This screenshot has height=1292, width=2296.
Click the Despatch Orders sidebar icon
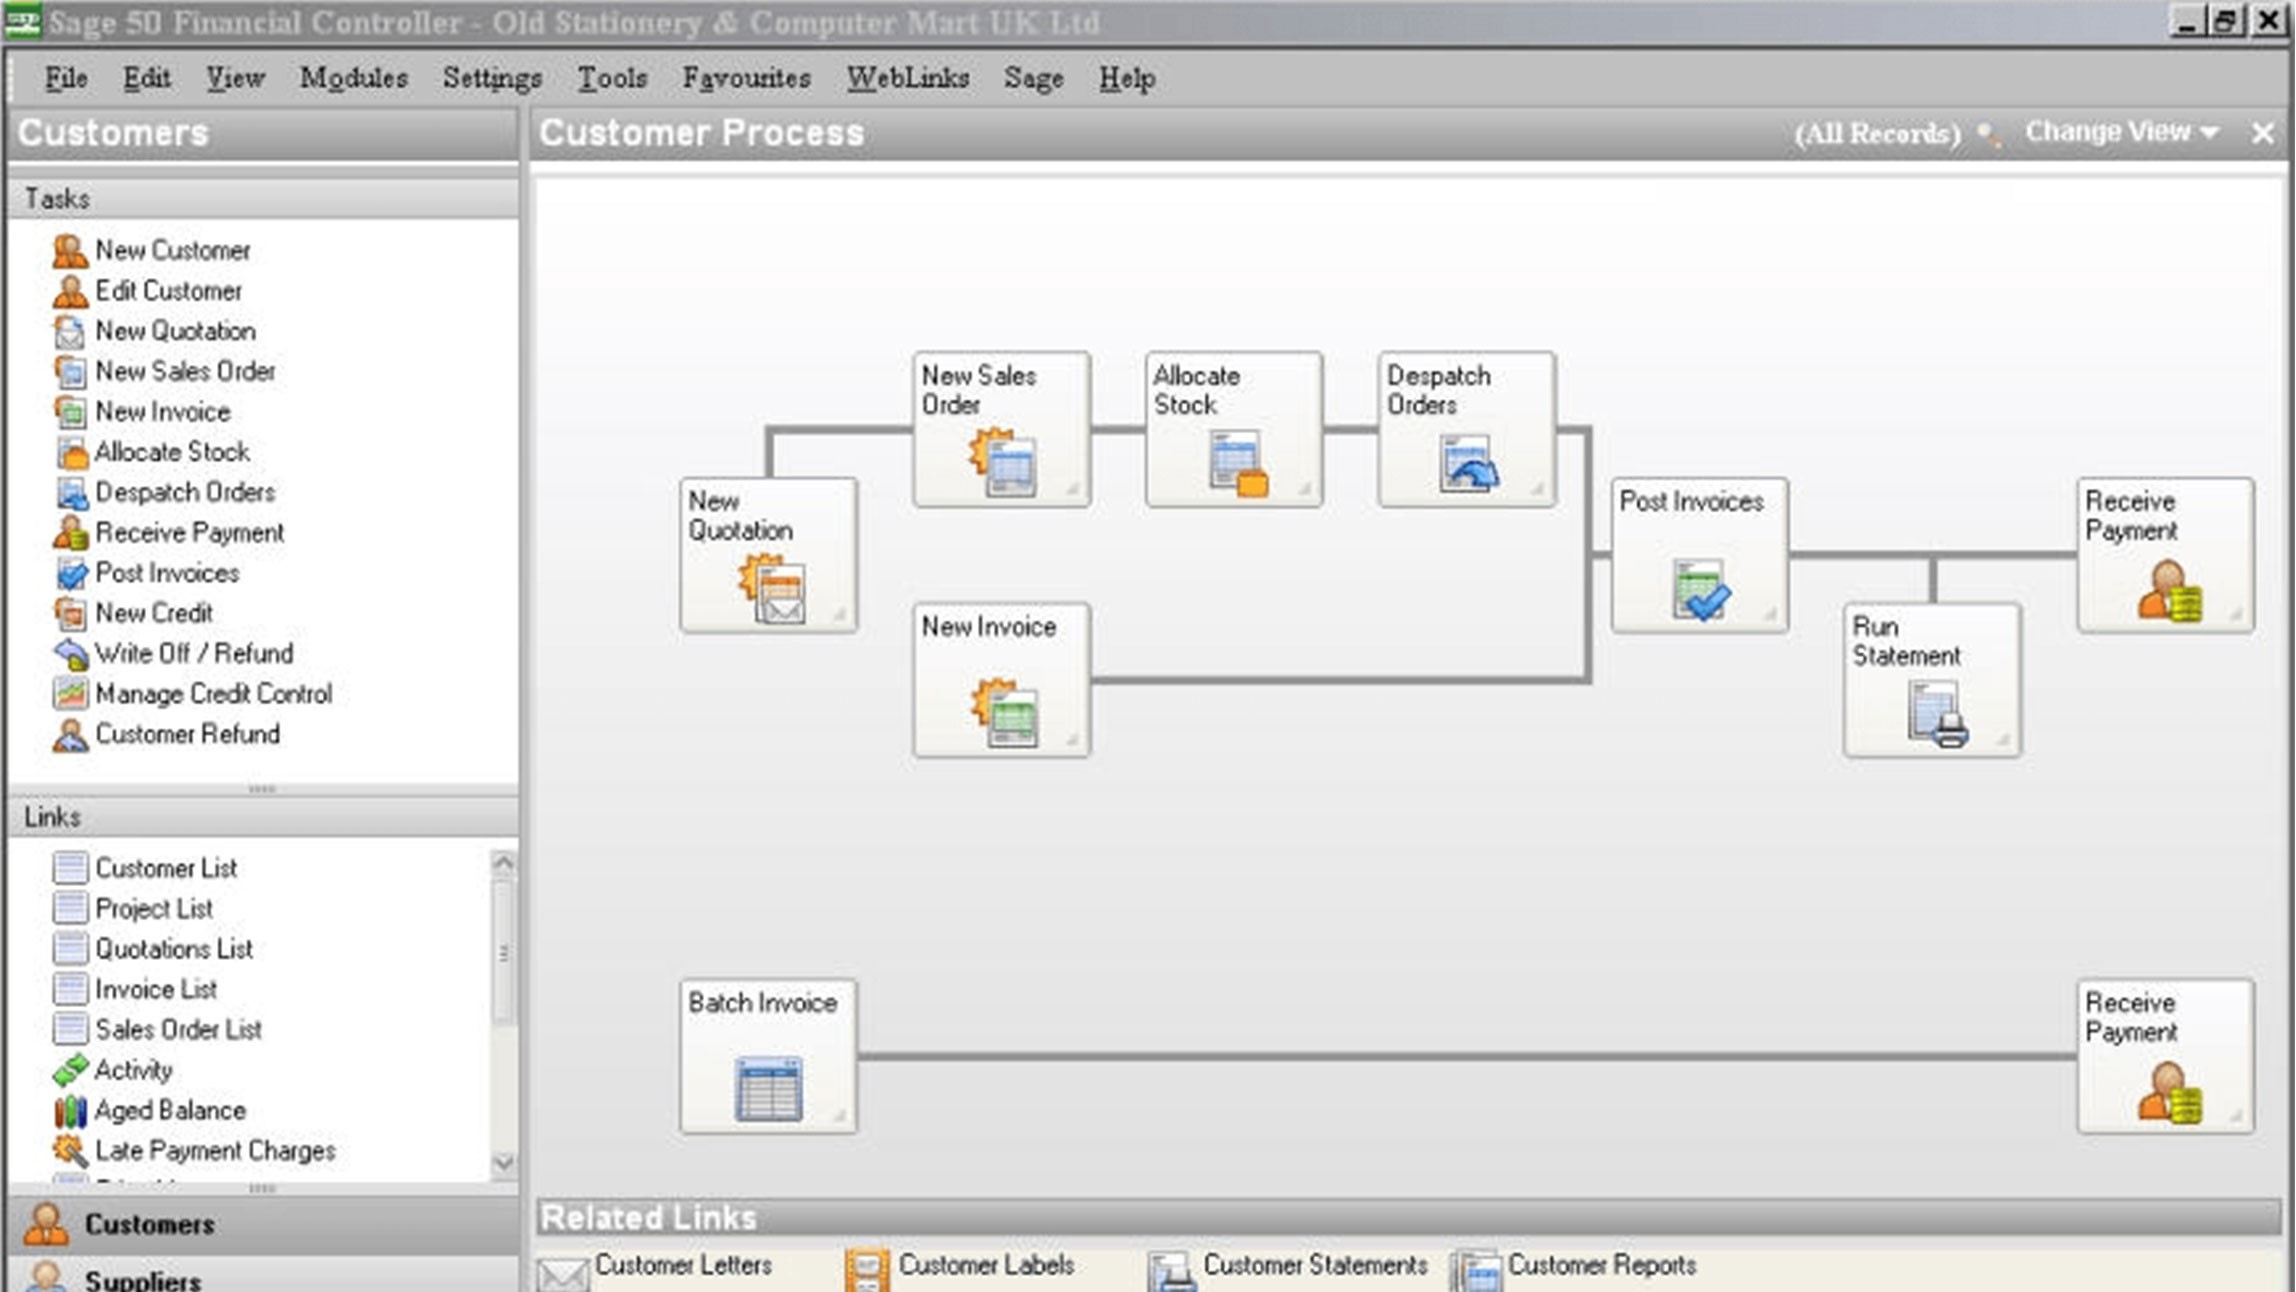coord(70,492)
